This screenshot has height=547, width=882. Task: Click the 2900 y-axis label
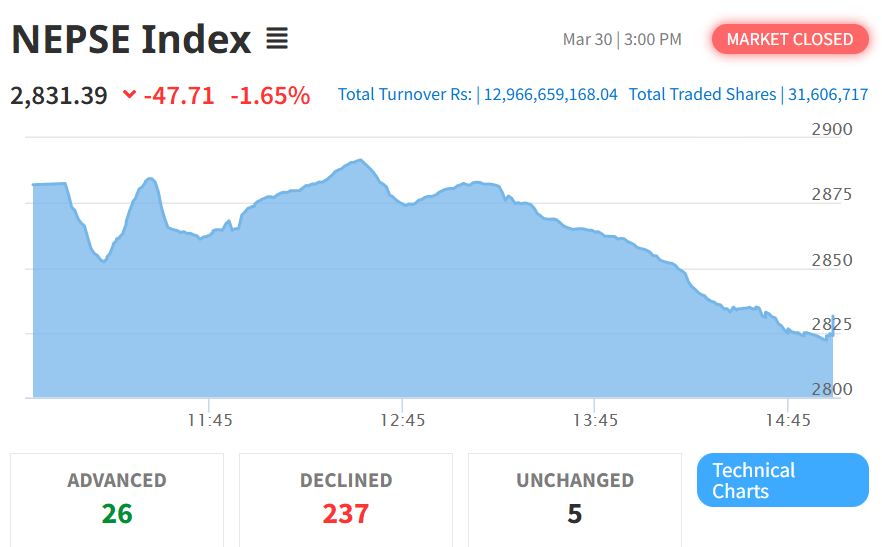point(832,129)
